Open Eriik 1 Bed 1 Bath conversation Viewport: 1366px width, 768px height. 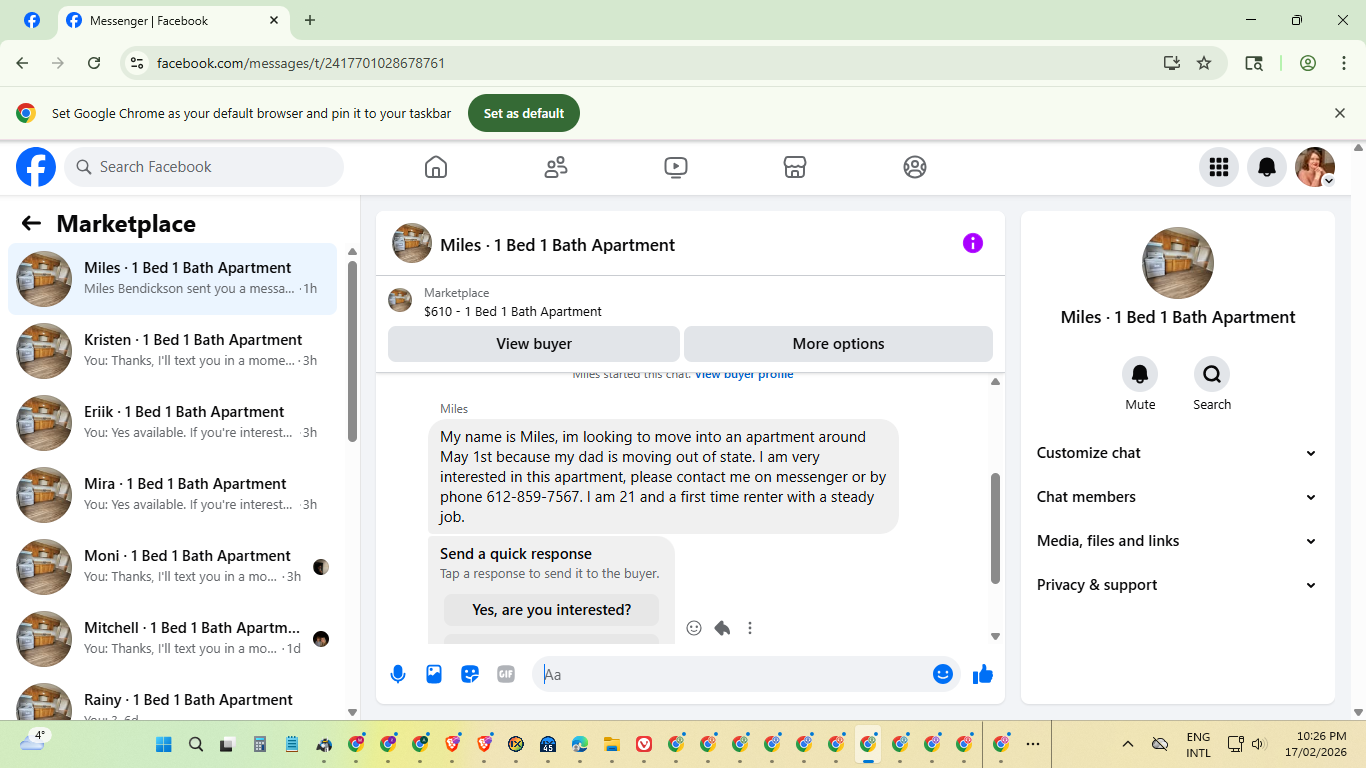[173, 423]
